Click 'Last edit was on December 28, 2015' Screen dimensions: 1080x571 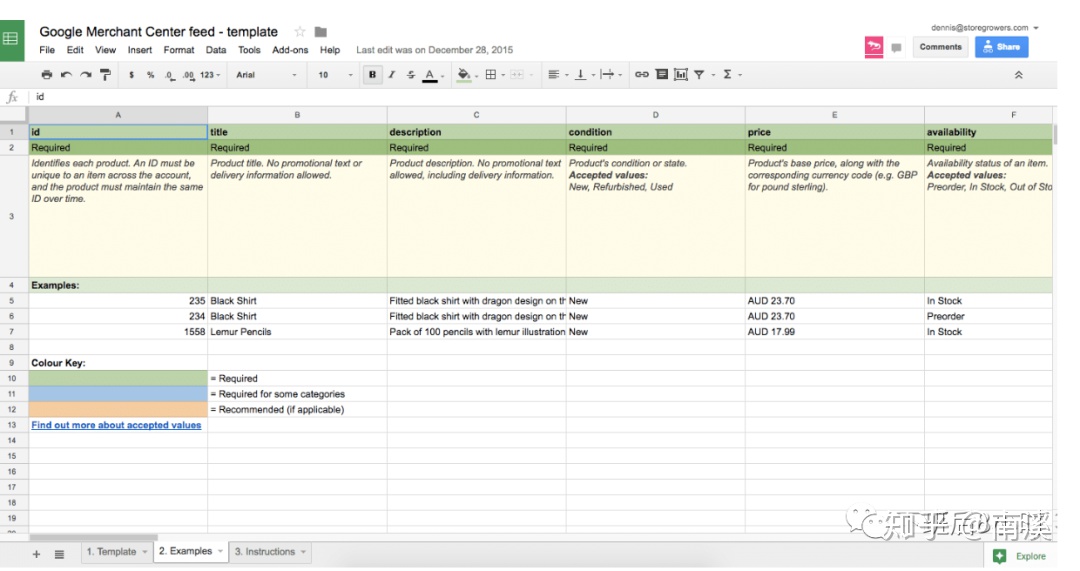[x=435, y=50]
